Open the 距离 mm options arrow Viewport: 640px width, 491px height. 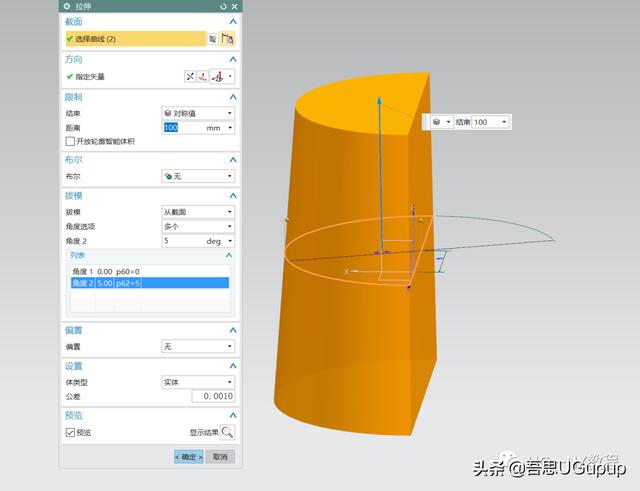click(230, 128)
